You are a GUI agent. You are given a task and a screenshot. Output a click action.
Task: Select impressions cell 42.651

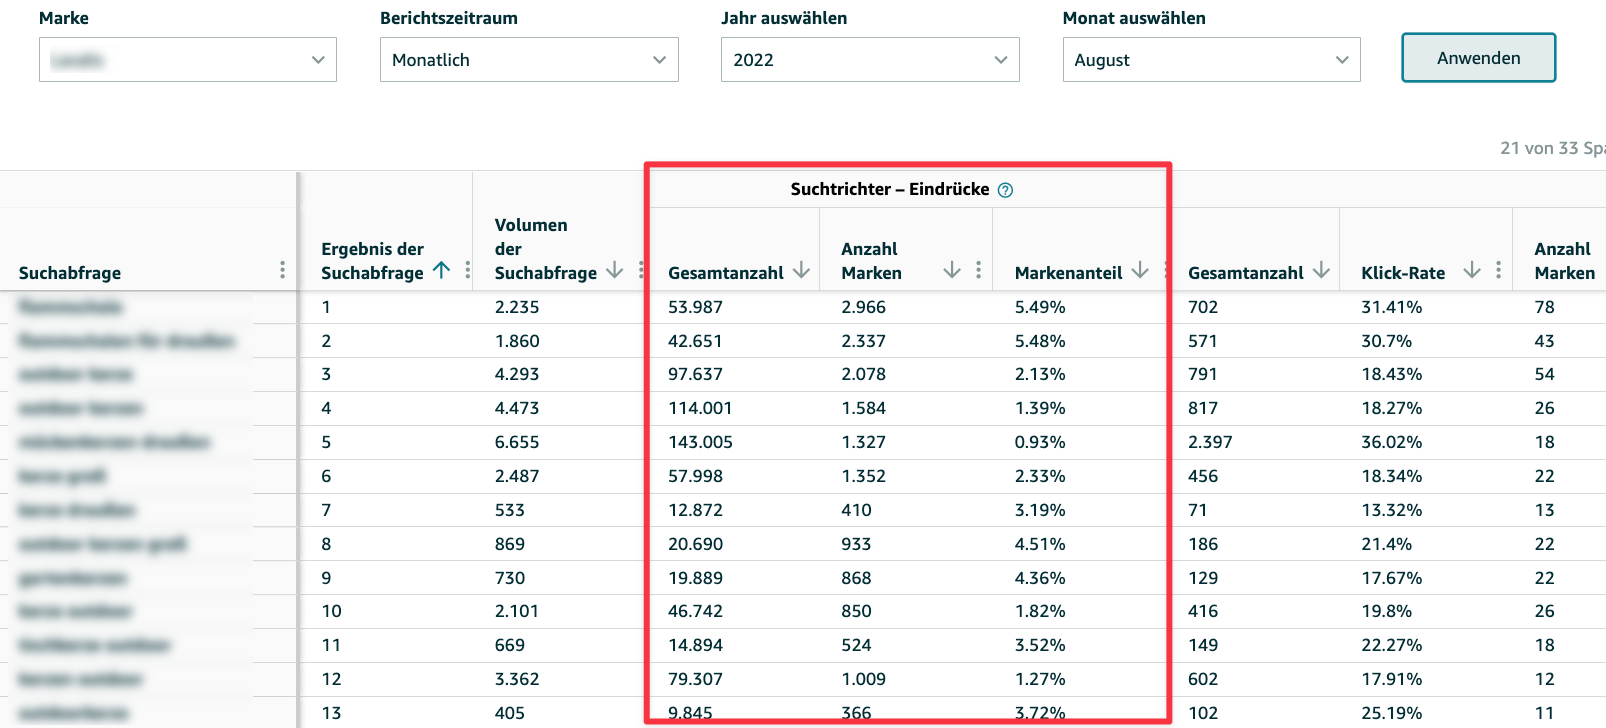(695, 341)
